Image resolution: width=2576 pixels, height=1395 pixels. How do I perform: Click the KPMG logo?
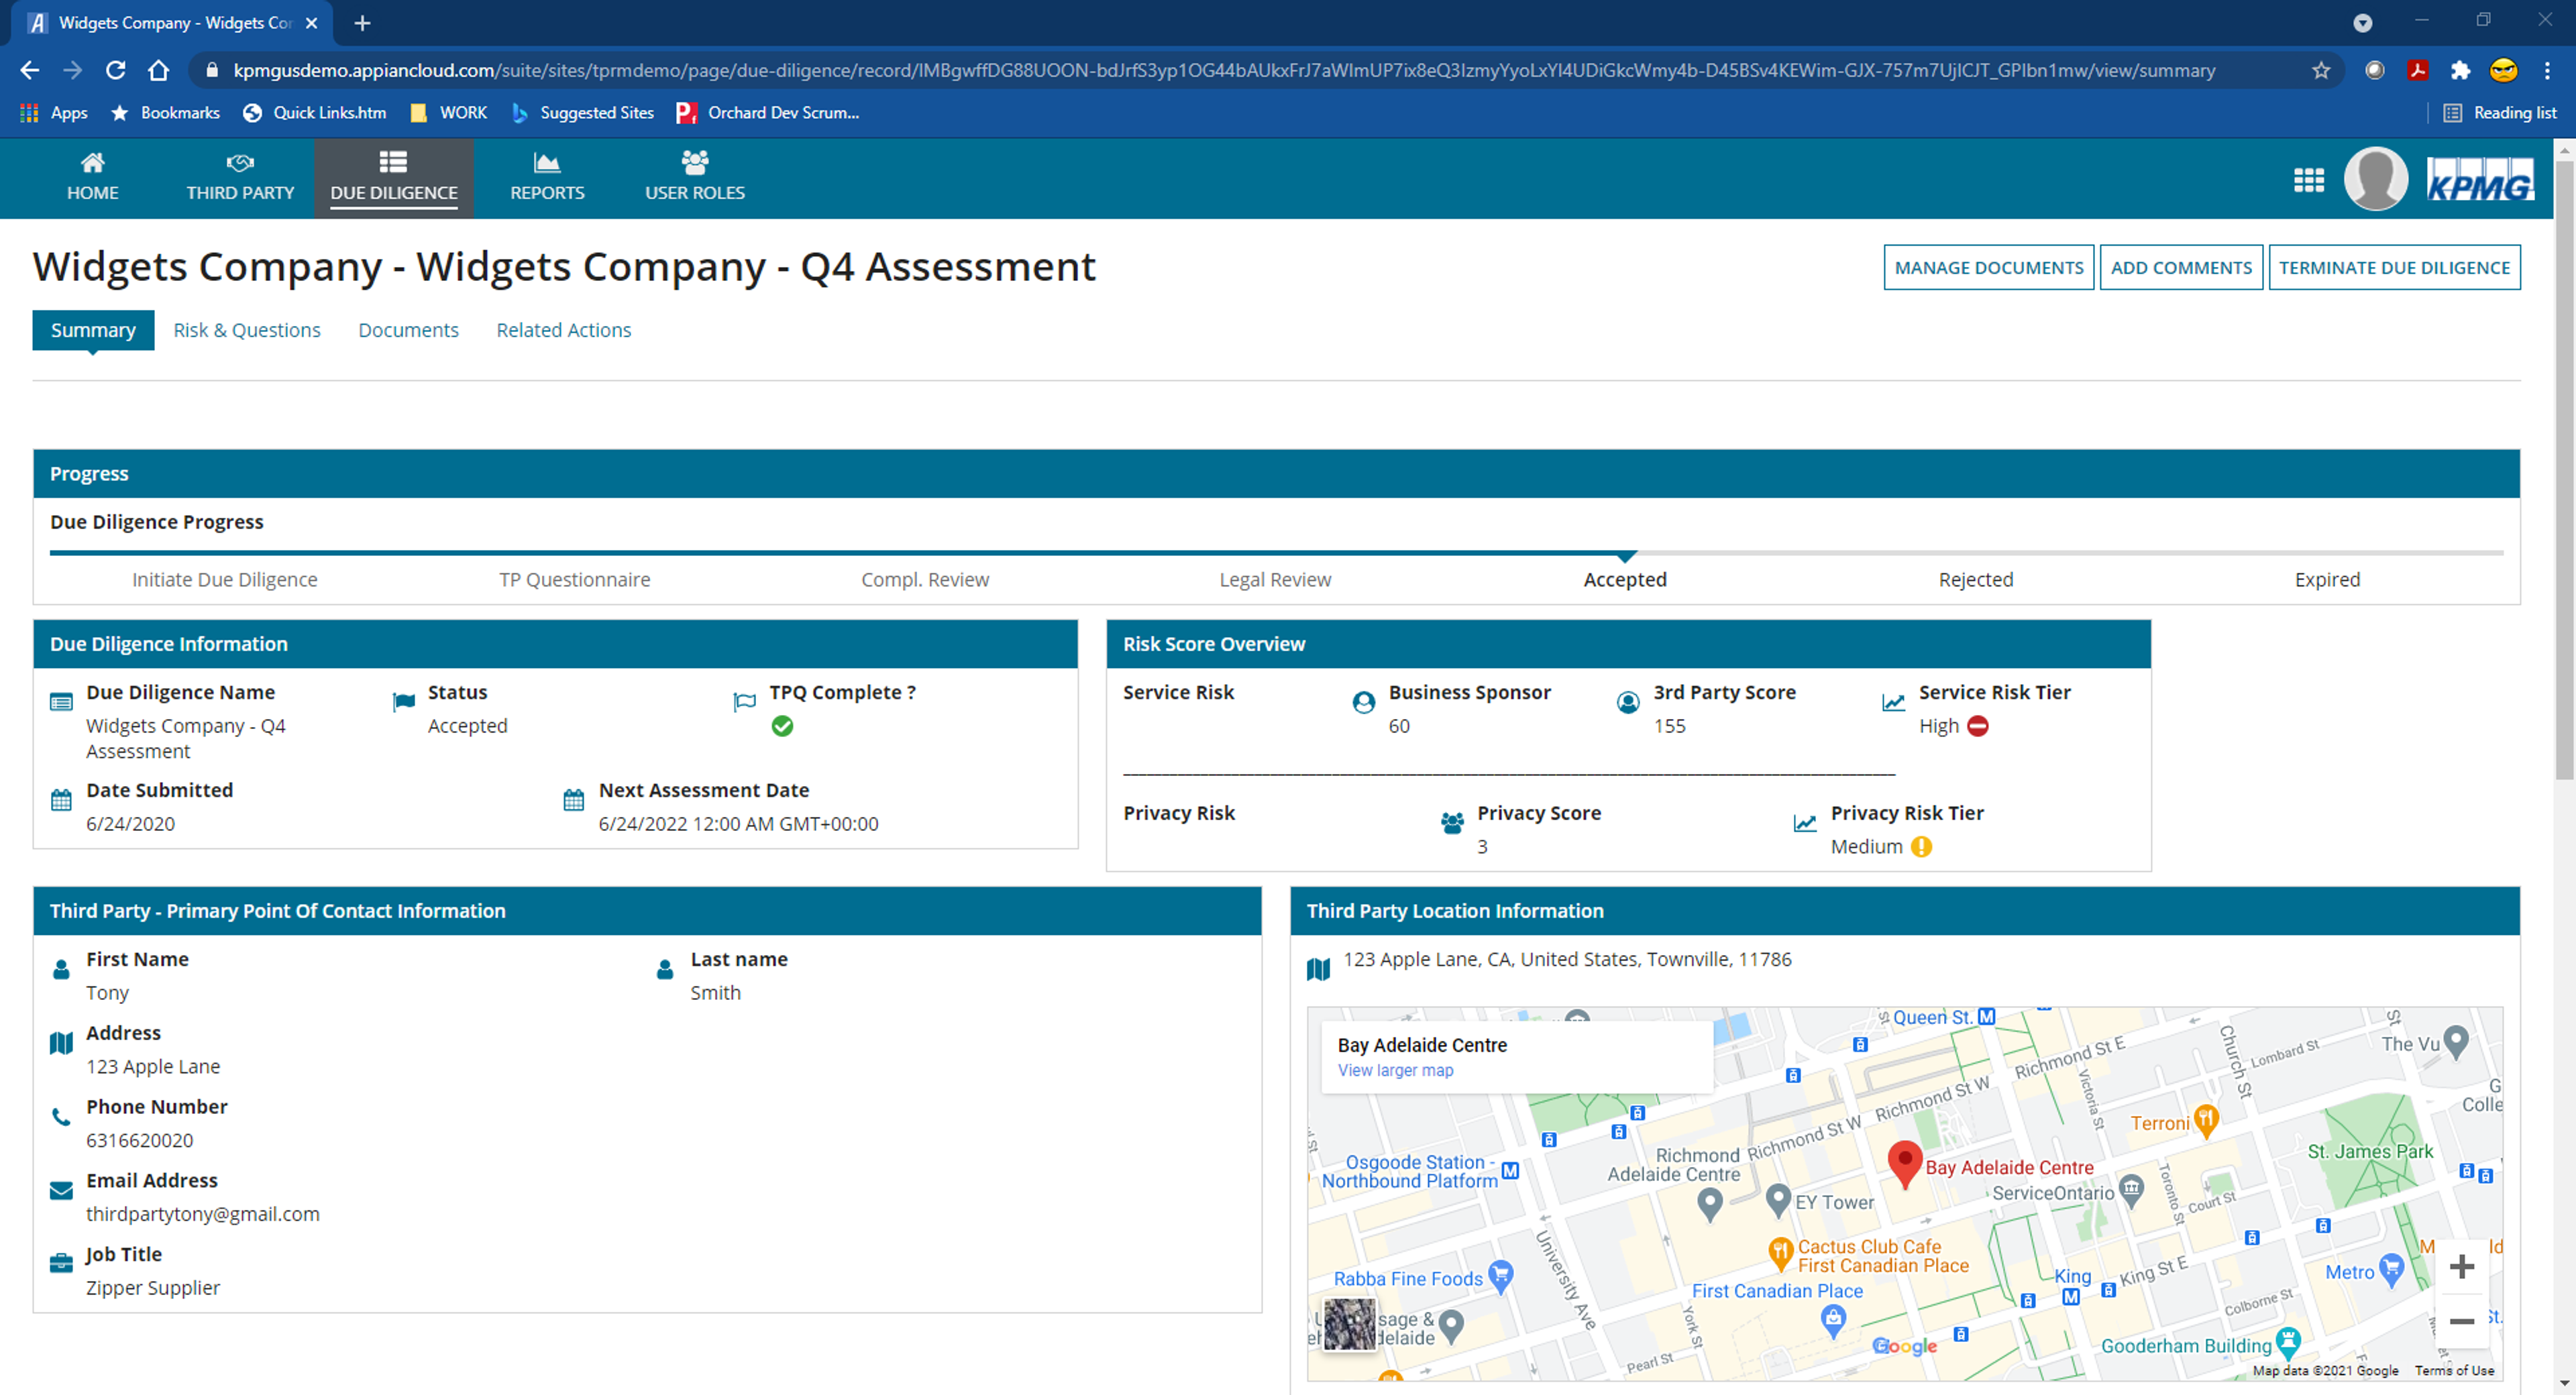pyautogui.click(x=2480, y=179)
